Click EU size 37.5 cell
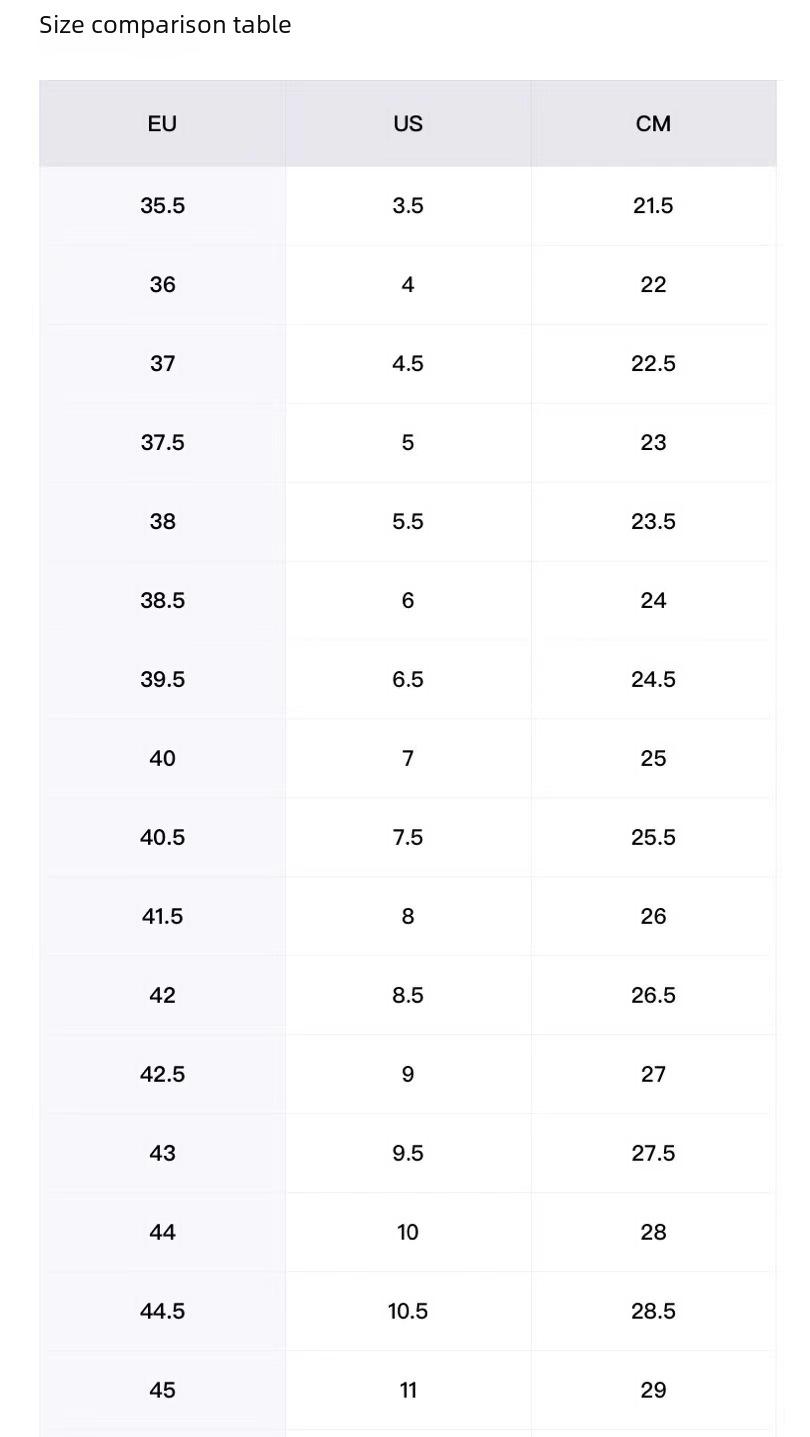 pyautogui.click(x=162, y=443)
